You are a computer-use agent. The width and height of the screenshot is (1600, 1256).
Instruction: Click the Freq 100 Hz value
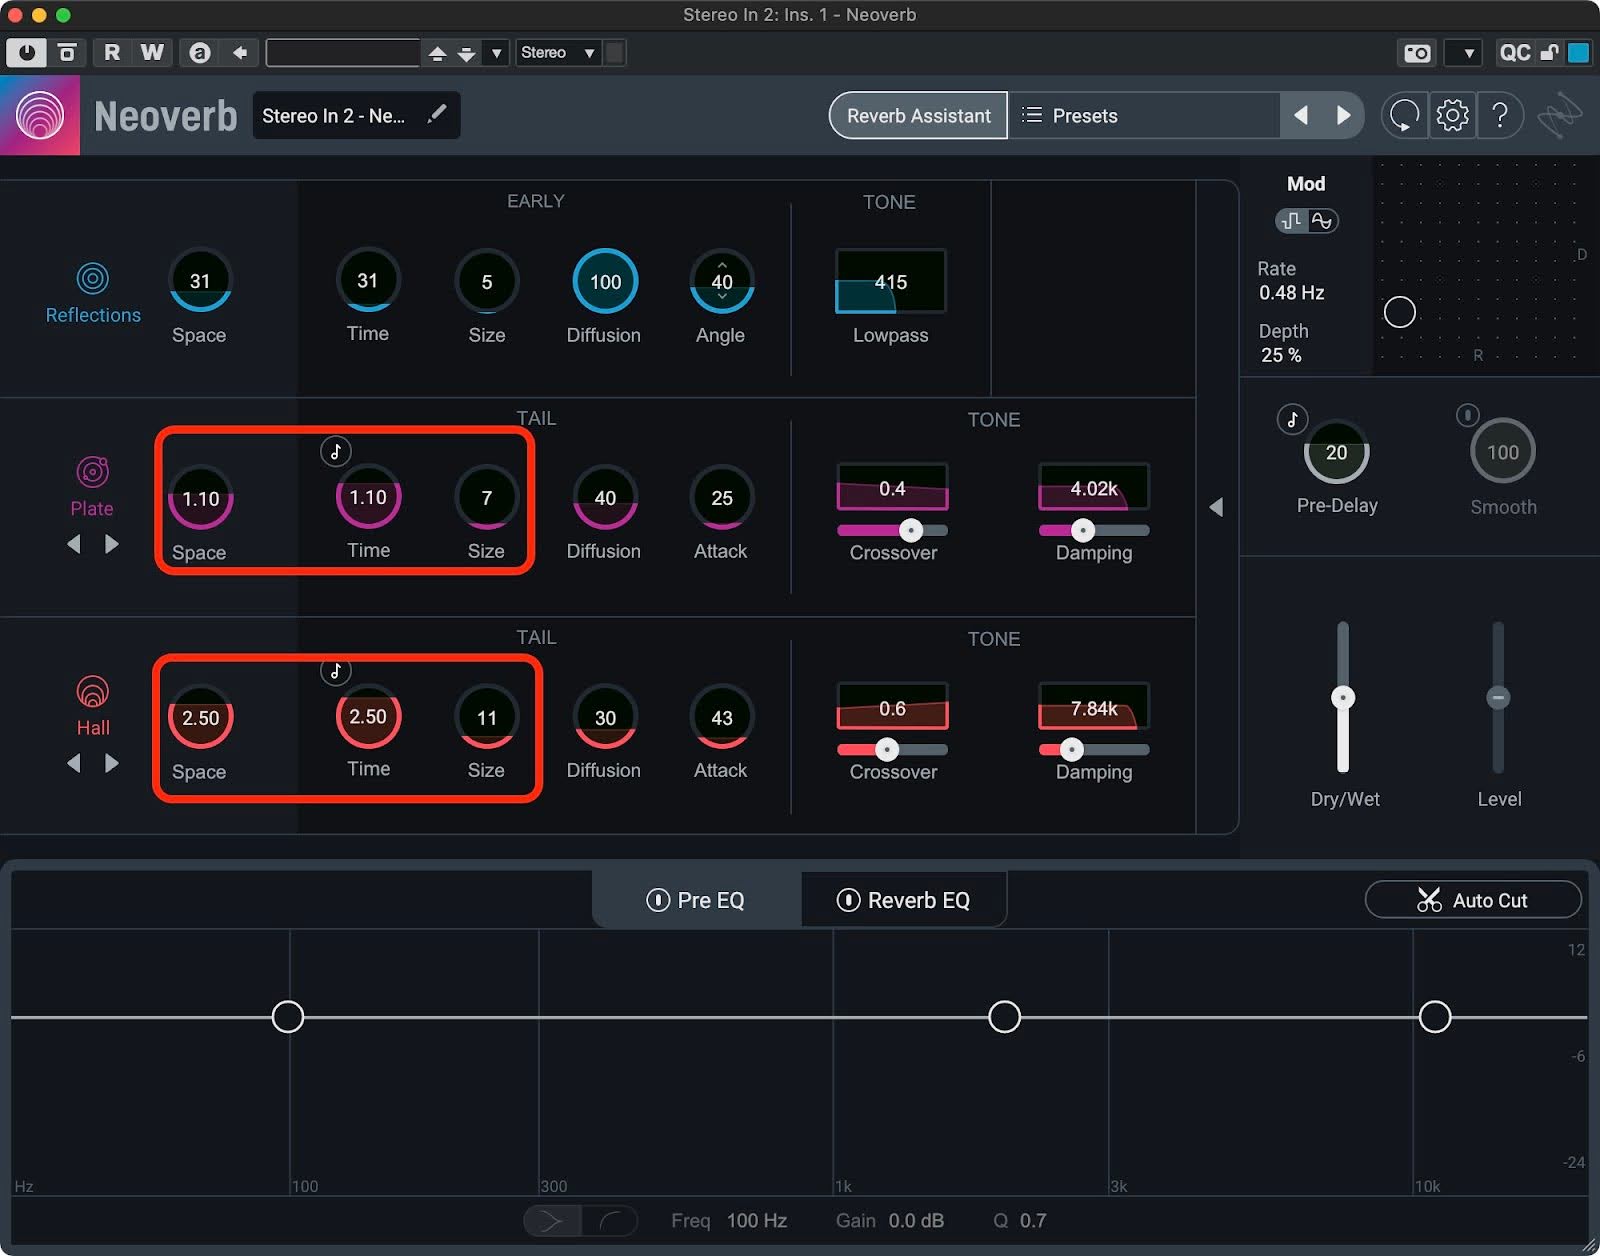coord(756,1221)
